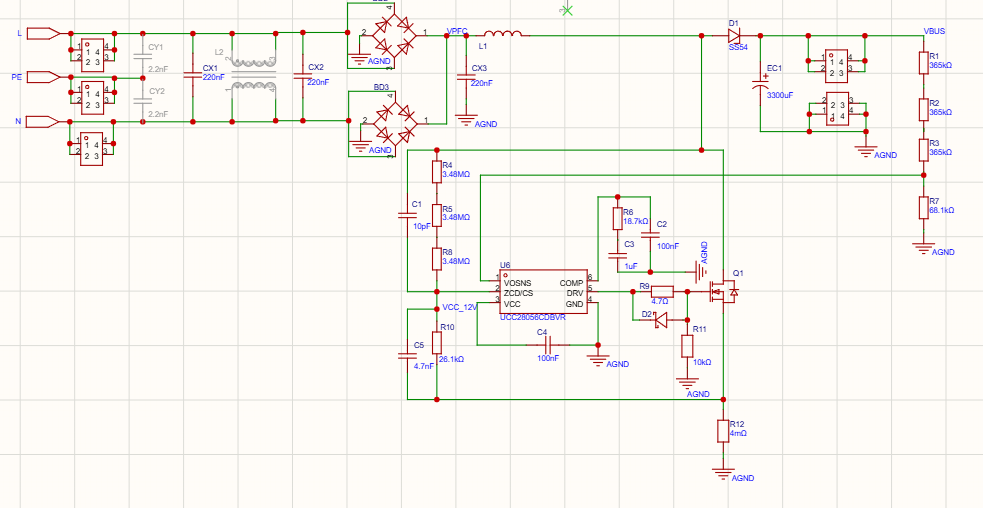Click the R12 4mΩ sense resistor
The image size is (983, 508).
[x=723, y=431]
